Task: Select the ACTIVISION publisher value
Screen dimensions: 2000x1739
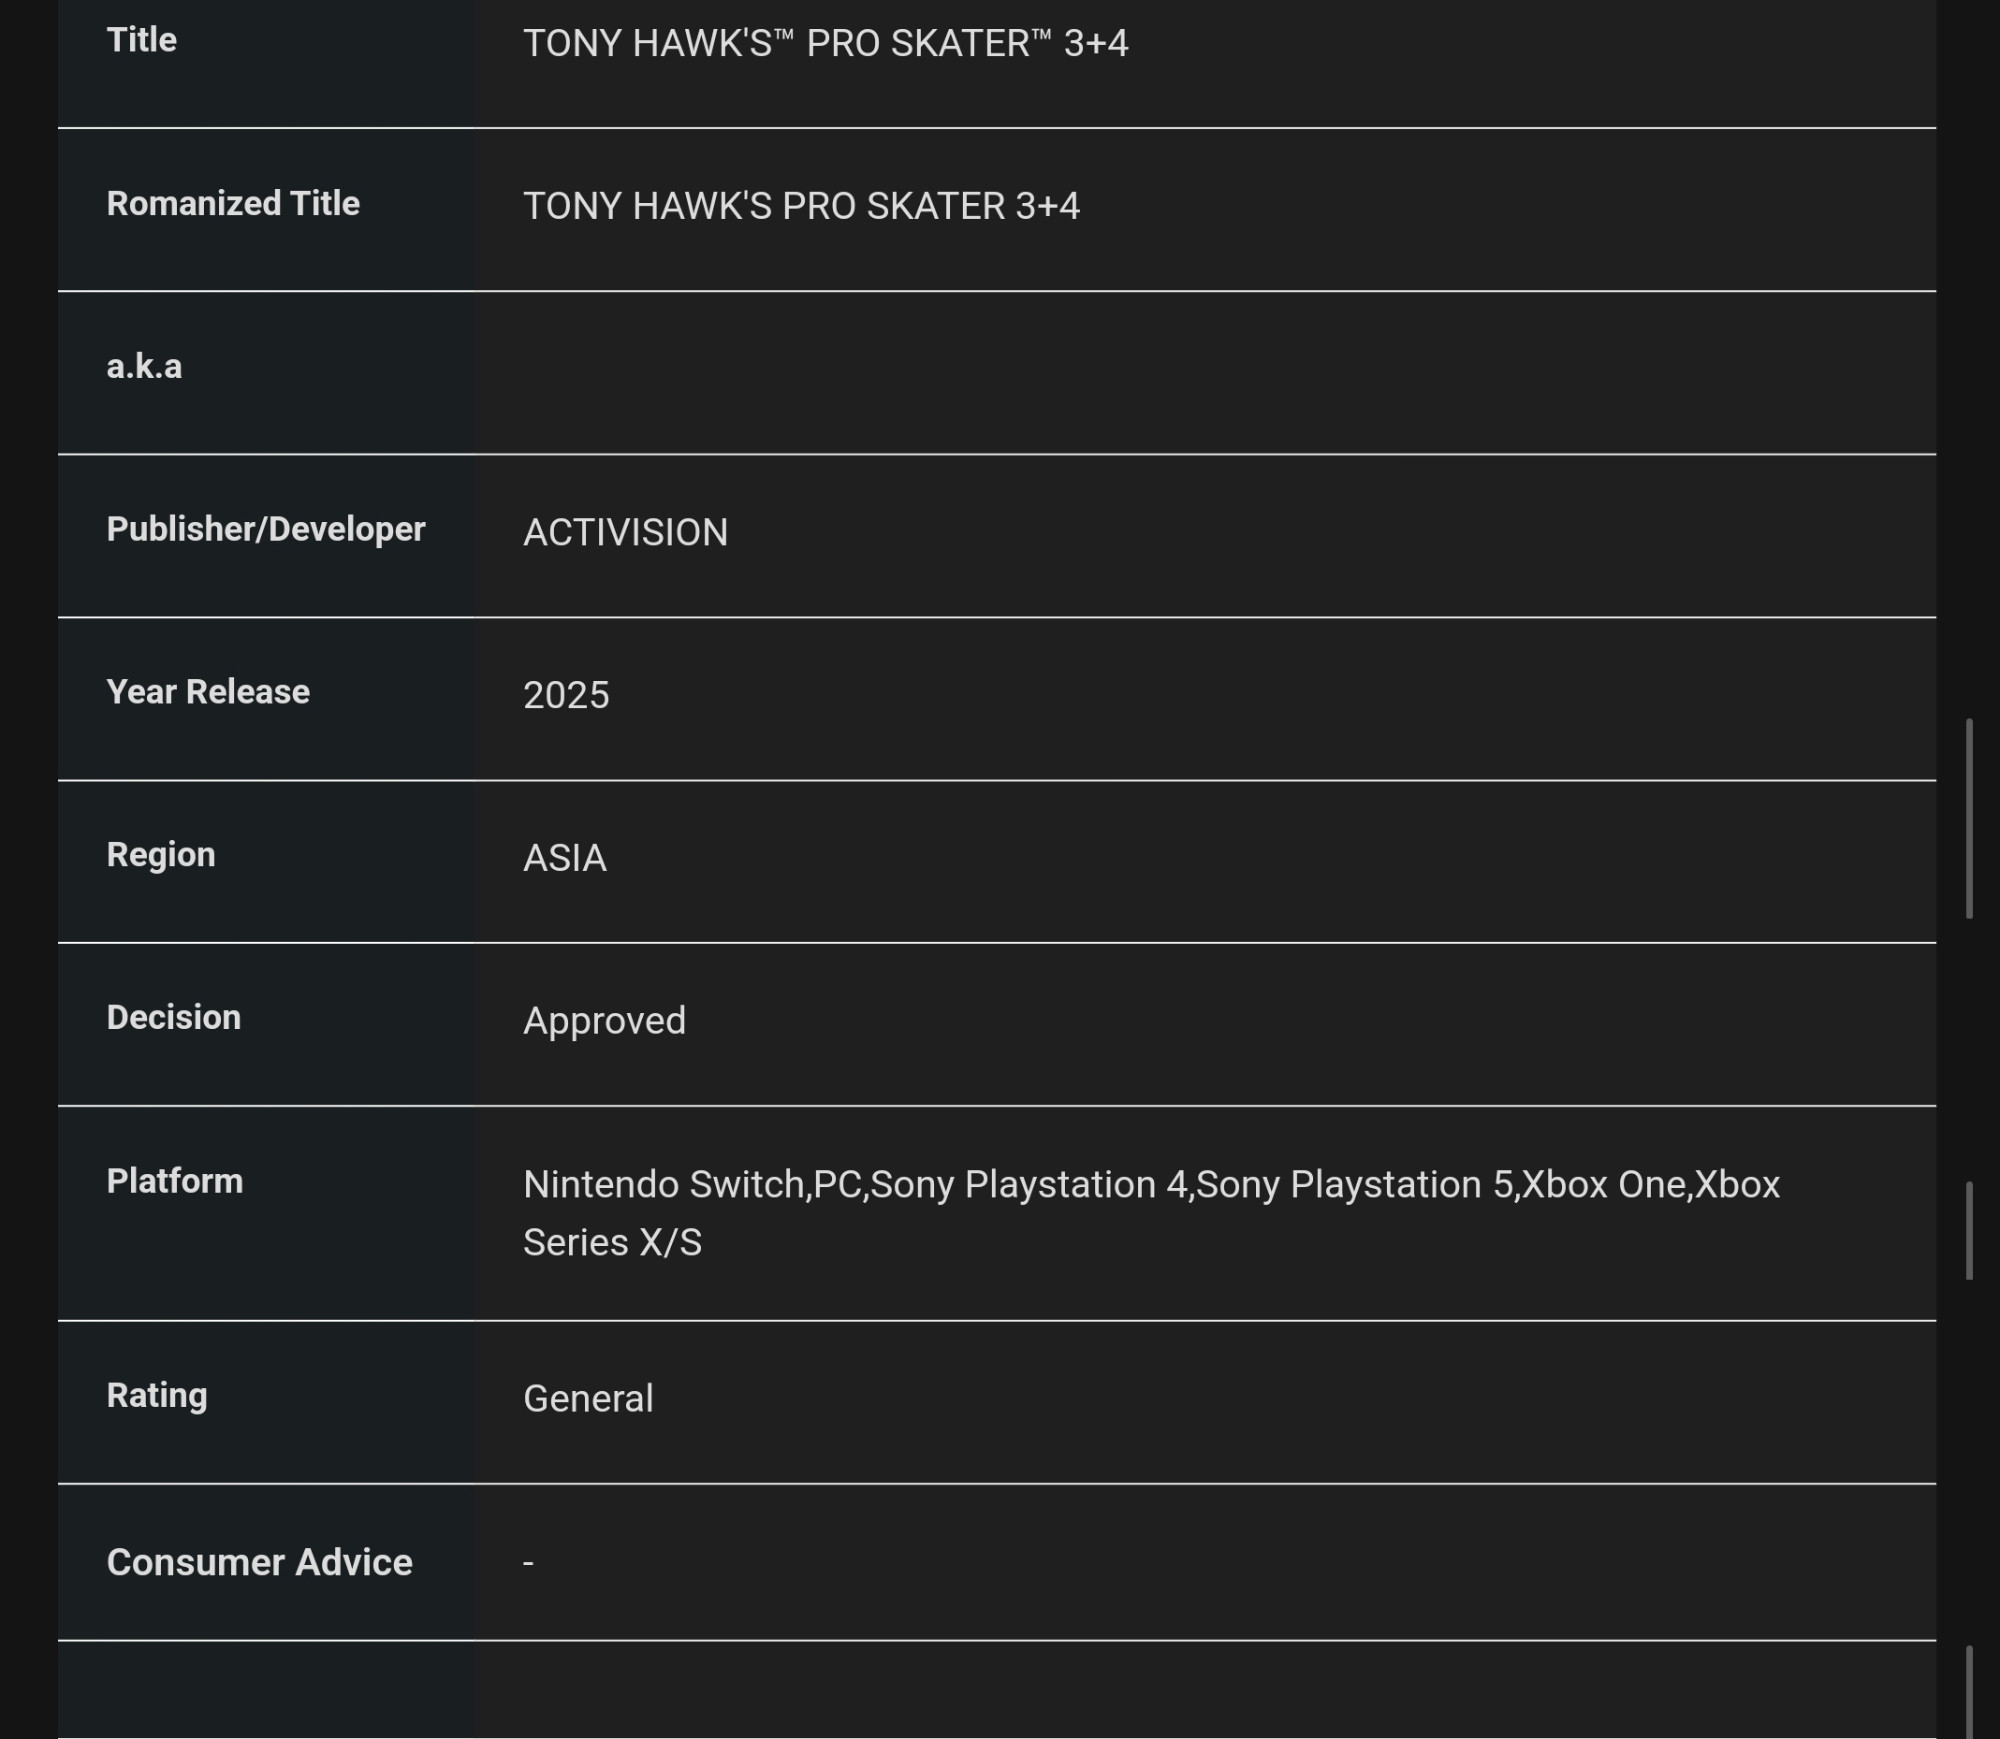Action: tap(626, 532)
